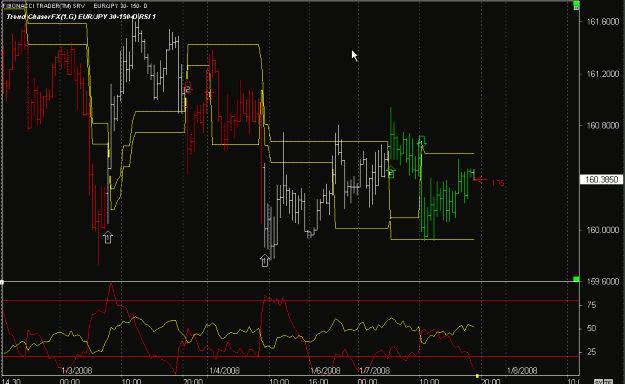The width and height of the screenshot is (625, 384).
Task: Click the yellow marker on the time axis
Action: click(x=477, y=376)
